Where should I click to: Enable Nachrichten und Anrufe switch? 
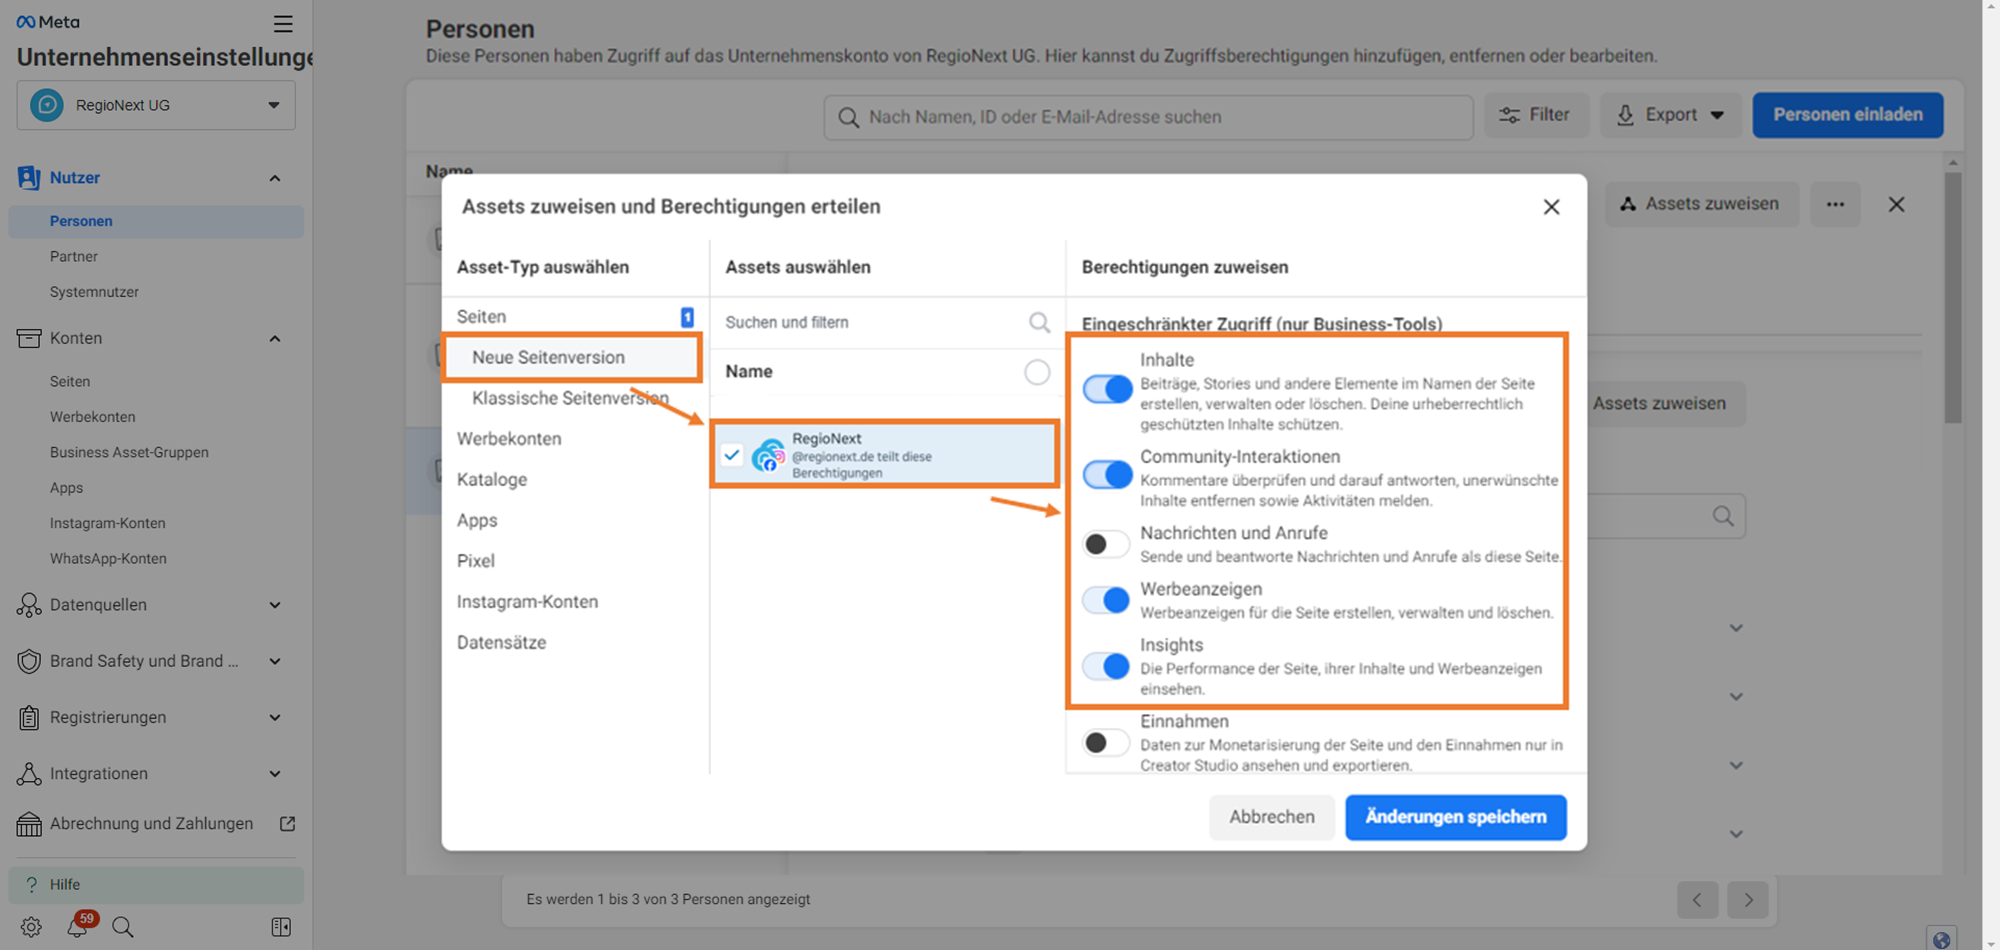tap(1107, 544)
